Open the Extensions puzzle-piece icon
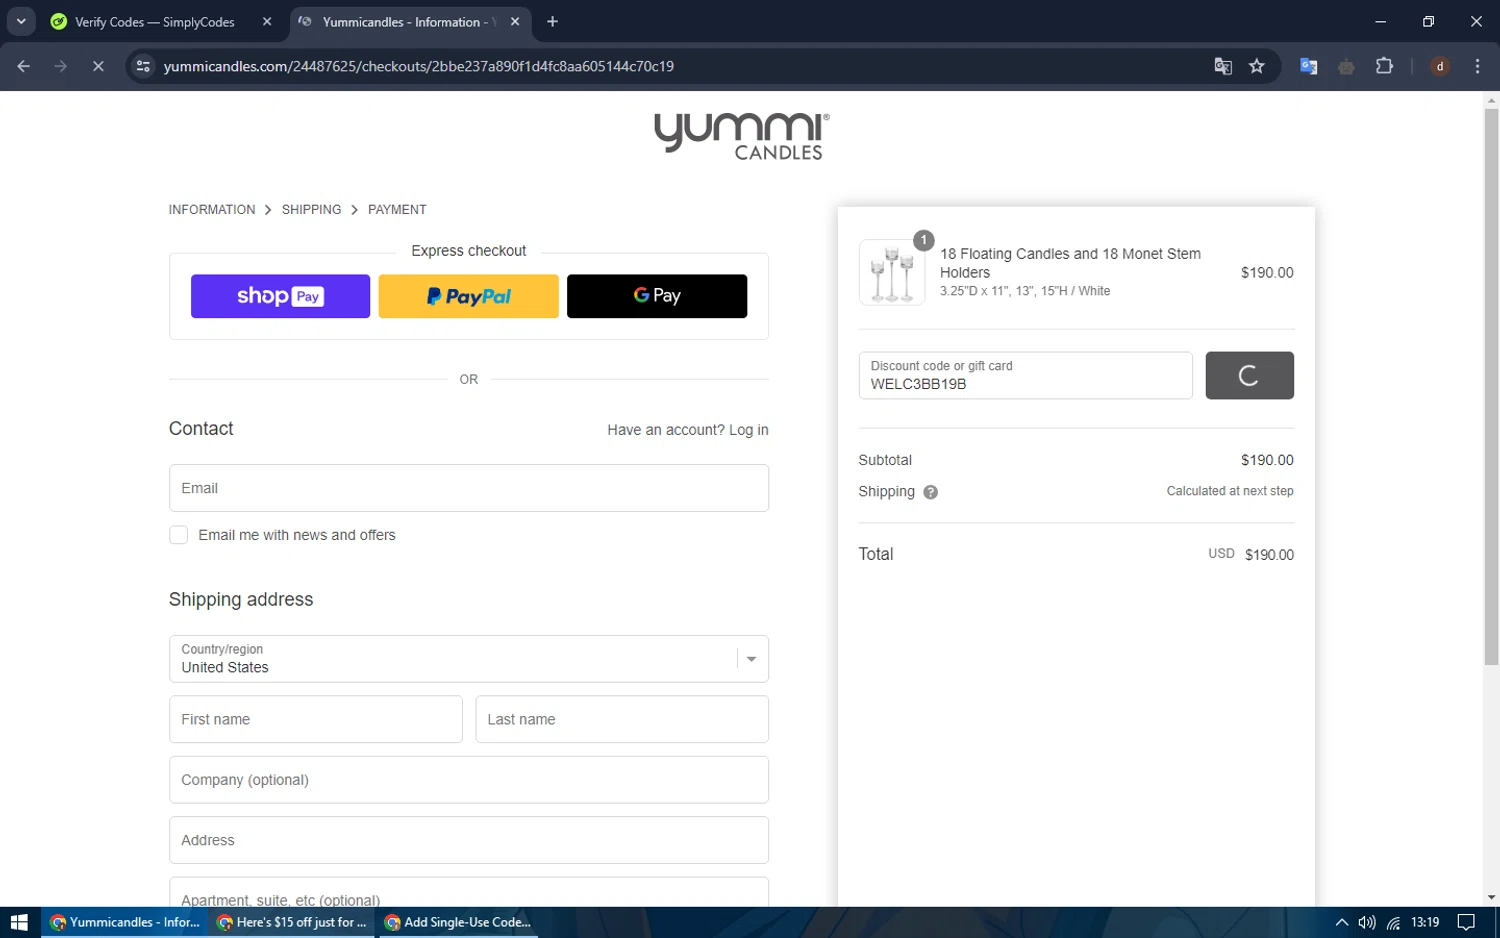 click(x=1384, y=66)
